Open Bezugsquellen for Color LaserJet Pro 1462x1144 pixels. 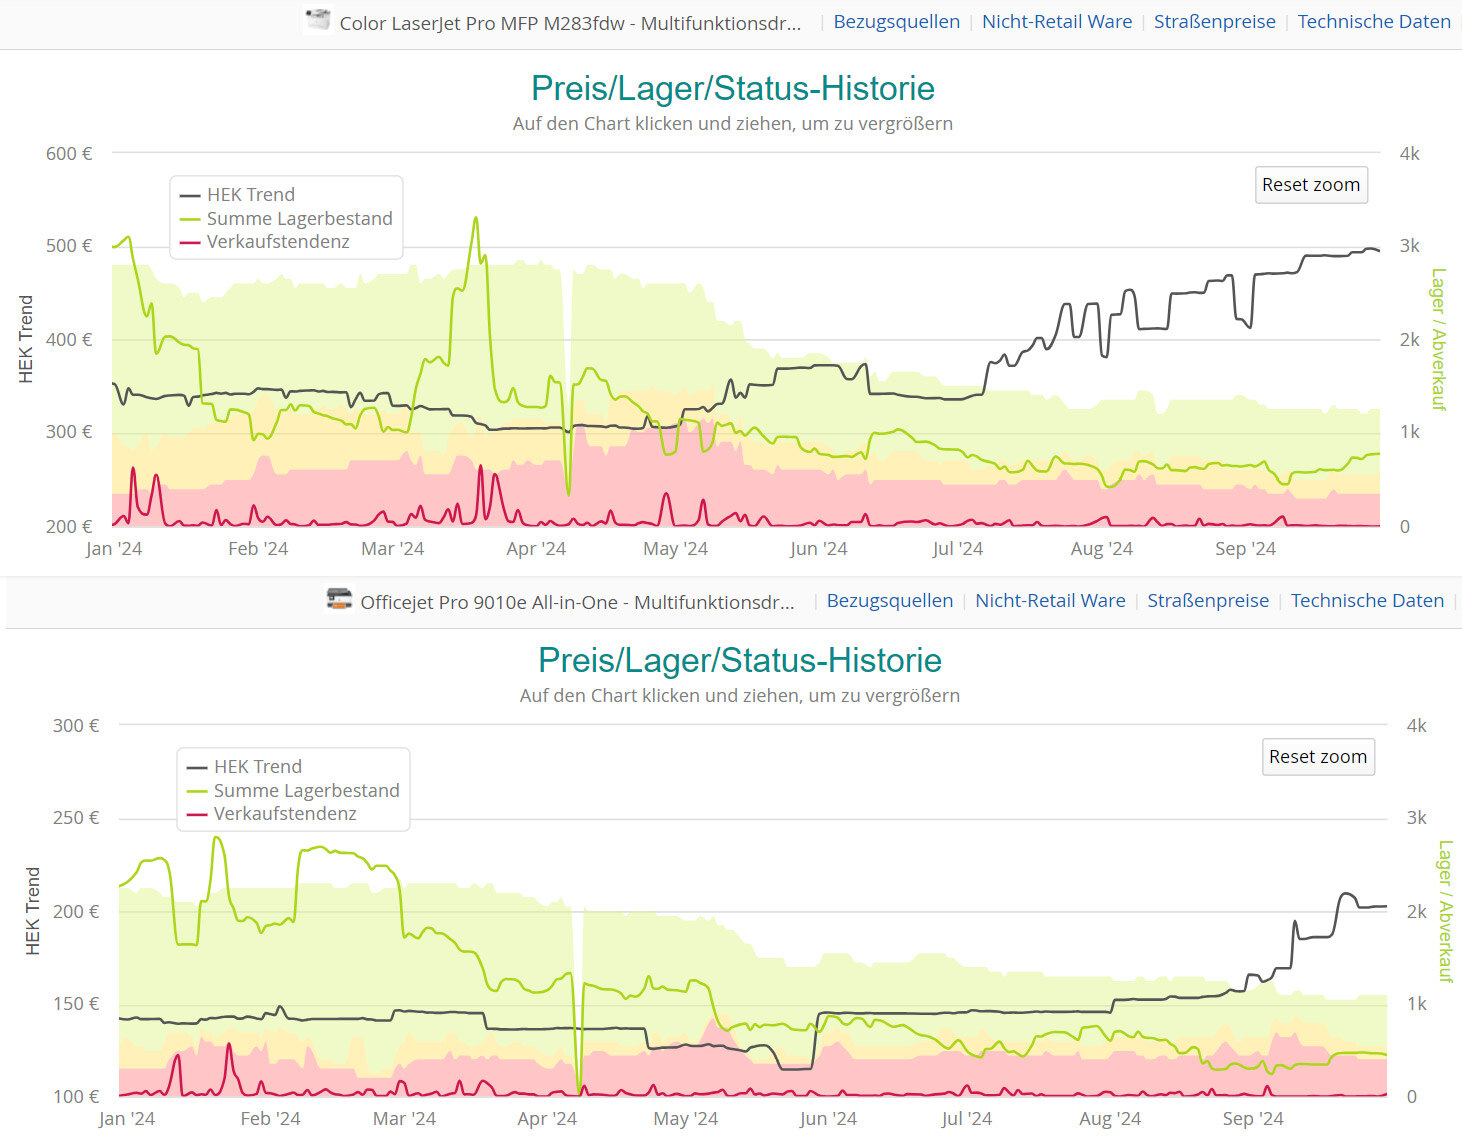[x=896, y=22]
